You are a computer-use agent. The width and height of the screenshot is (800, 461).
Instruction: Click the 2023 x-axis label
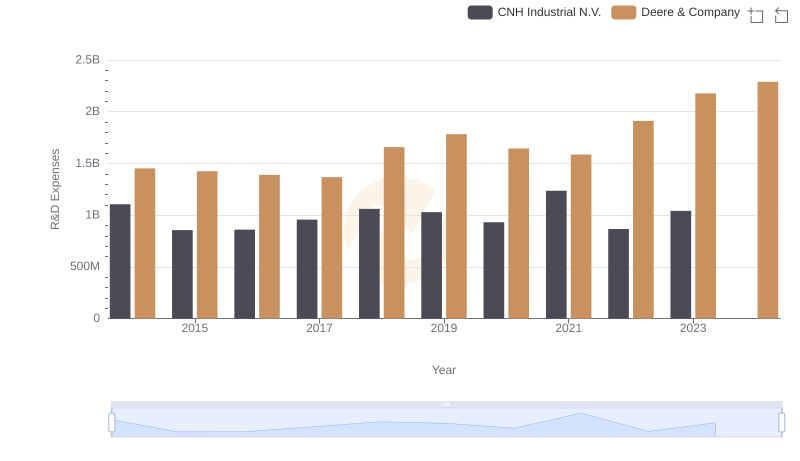(x=693, y=328)
